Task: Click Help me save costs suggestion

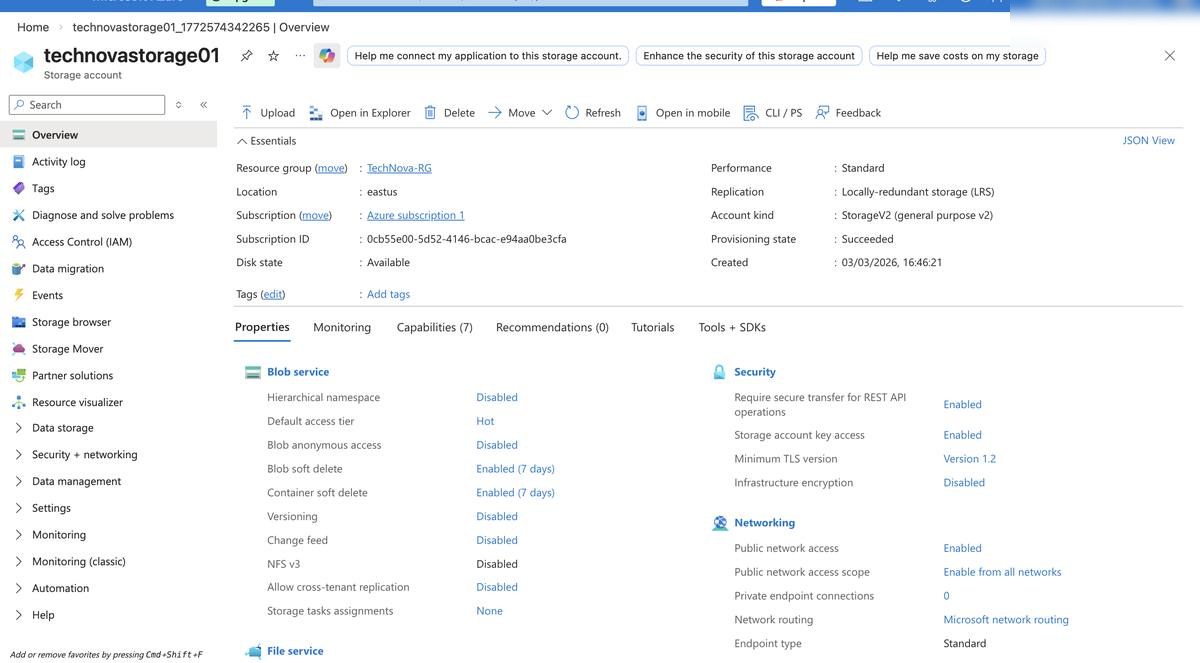Action: click(957, 56)
